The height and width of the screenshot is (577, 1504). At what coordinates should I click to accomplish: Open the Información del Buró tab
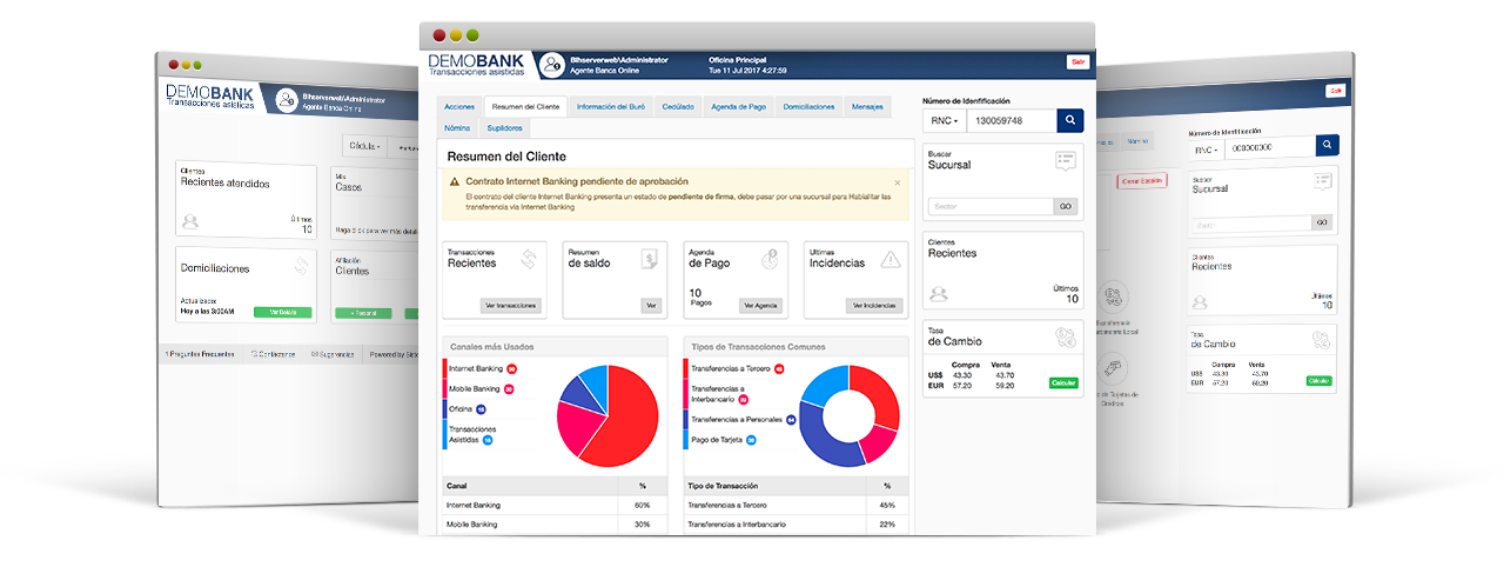coord(611,106)
